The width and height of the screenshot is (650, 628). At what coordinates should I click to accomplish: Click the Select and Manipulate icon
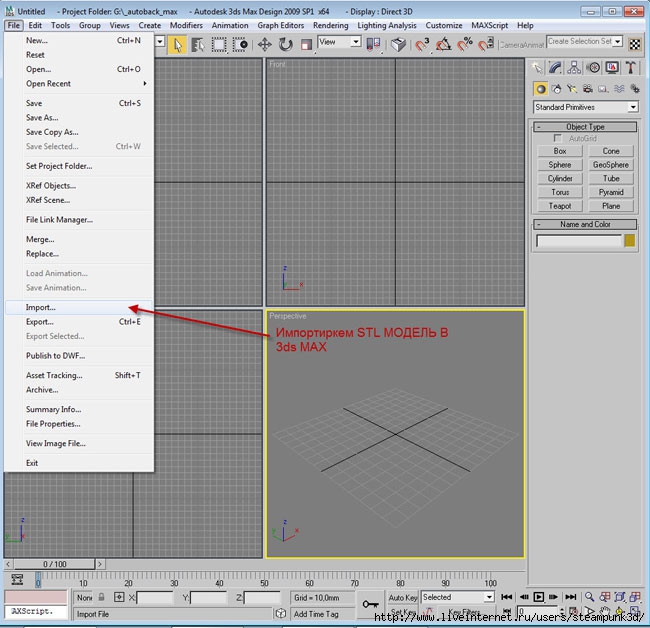[x=398, y=44]
